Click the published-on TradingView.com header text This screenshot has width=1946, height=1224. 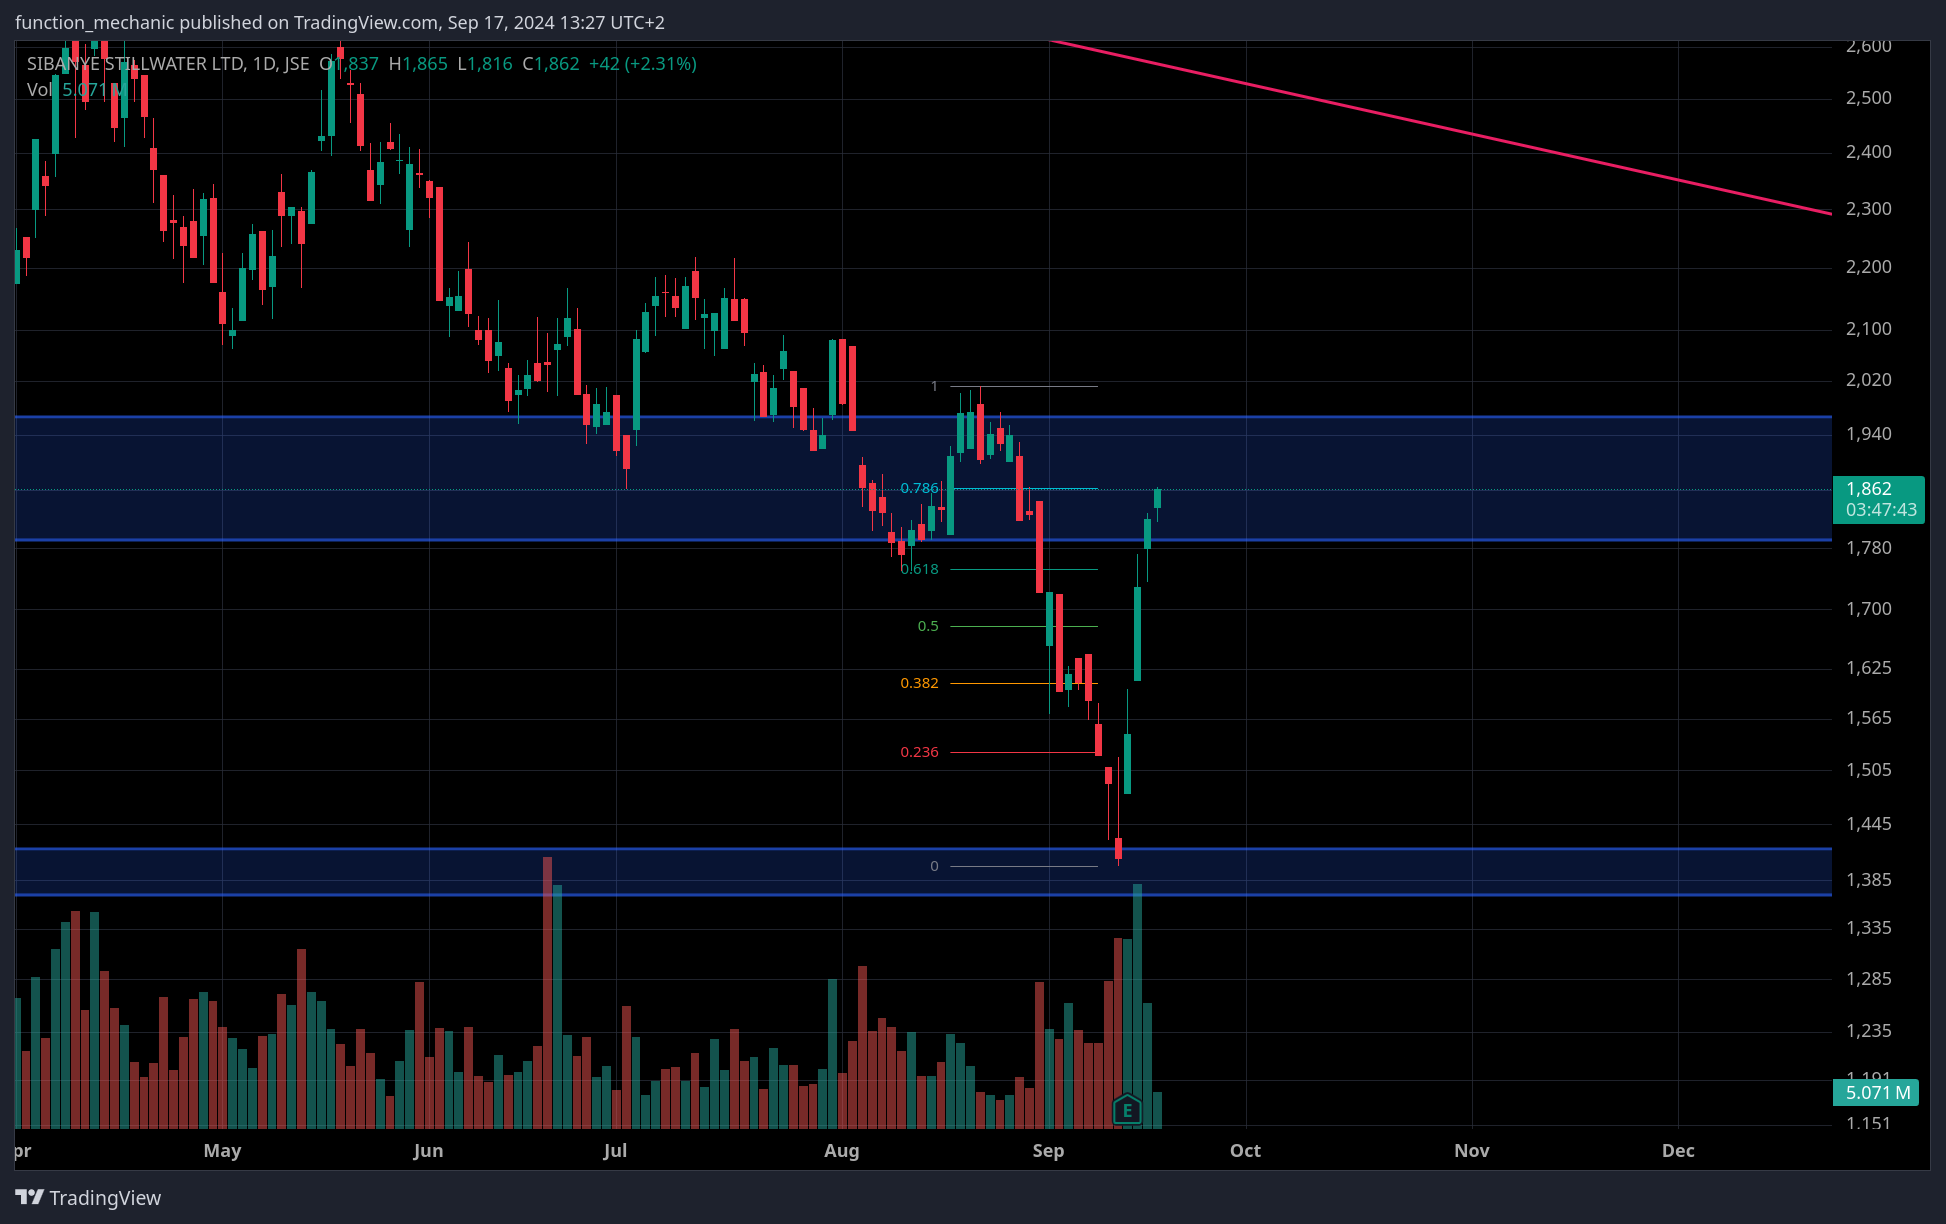pyautogui.click(x=340, y=22)
